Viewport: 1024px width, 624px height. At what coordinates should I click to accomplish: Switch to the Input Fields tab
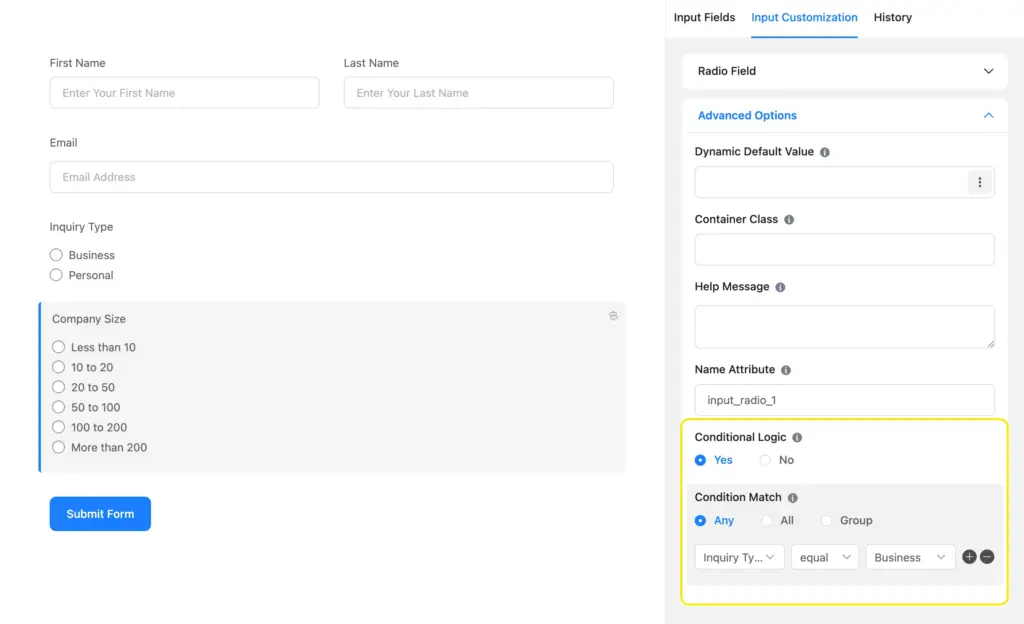[704, 18]
